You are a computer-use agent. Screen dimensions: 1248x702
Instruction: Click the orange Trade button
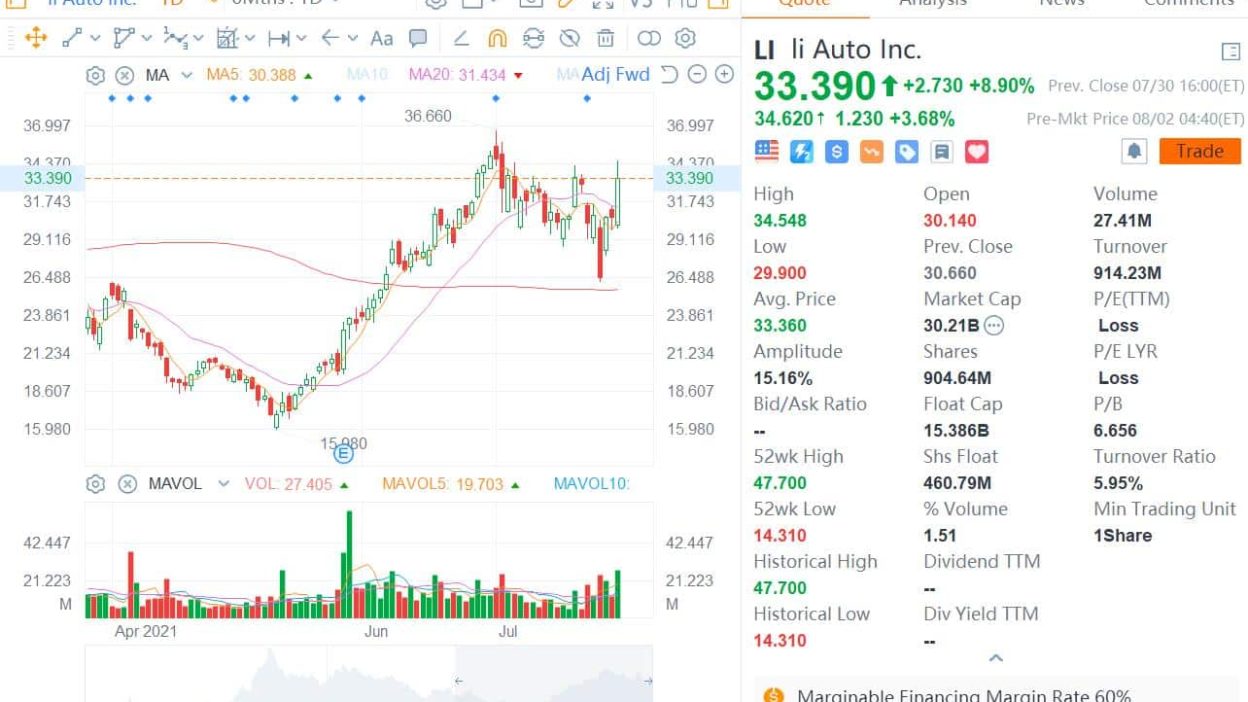coord(1200,151)
